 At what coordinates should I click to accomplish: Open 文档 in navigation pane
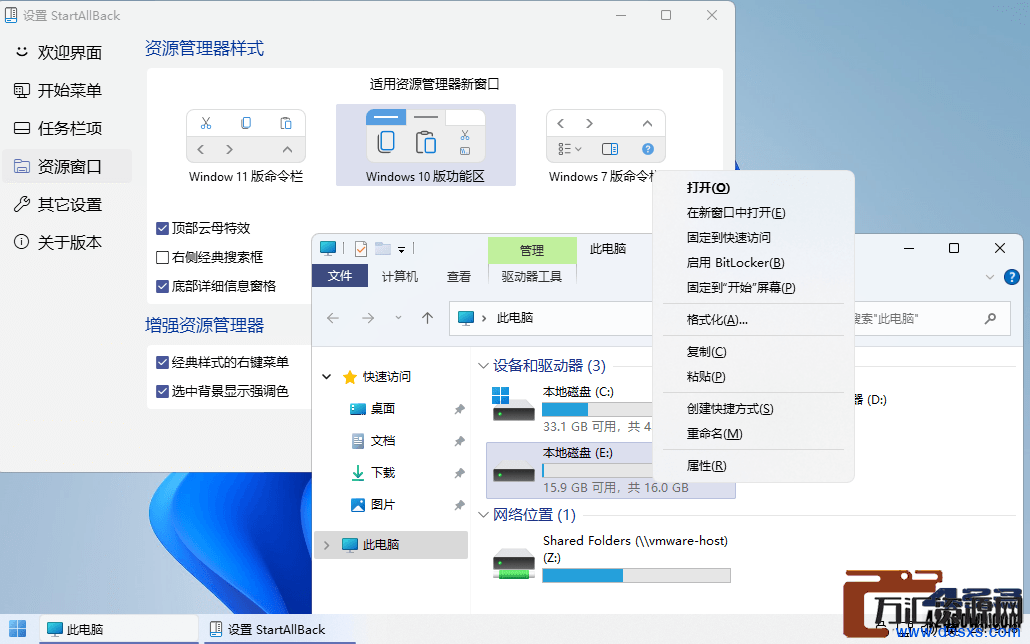tap(383, 441)
